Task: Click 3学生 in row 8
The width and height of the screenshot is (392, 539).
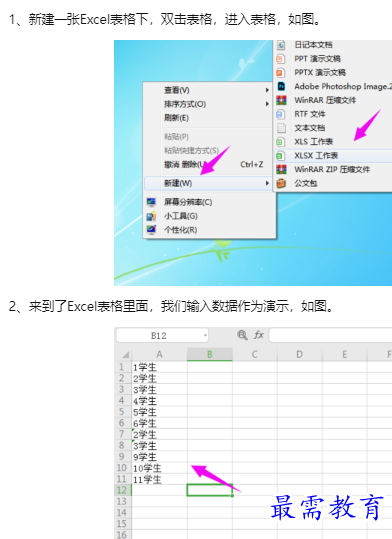Action: (160, 446)
